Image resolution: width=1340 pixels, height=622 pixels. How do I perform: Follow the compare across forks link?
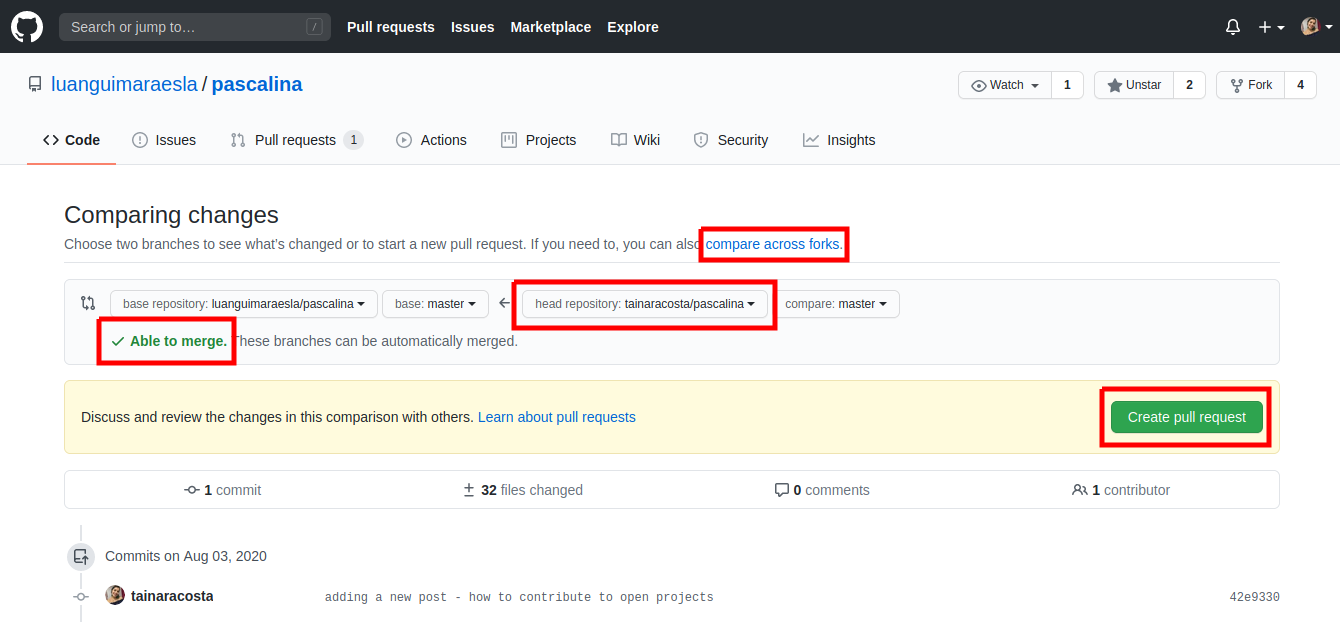(773, 244)
